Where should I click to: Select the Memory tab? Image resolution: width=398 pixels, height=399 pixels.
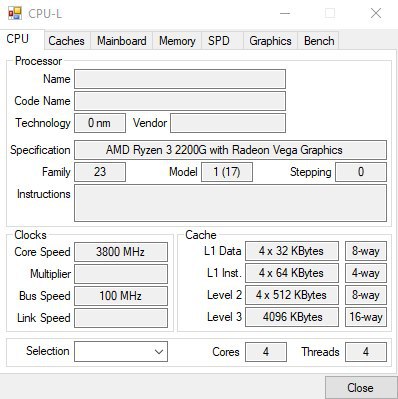pos(177,41)
